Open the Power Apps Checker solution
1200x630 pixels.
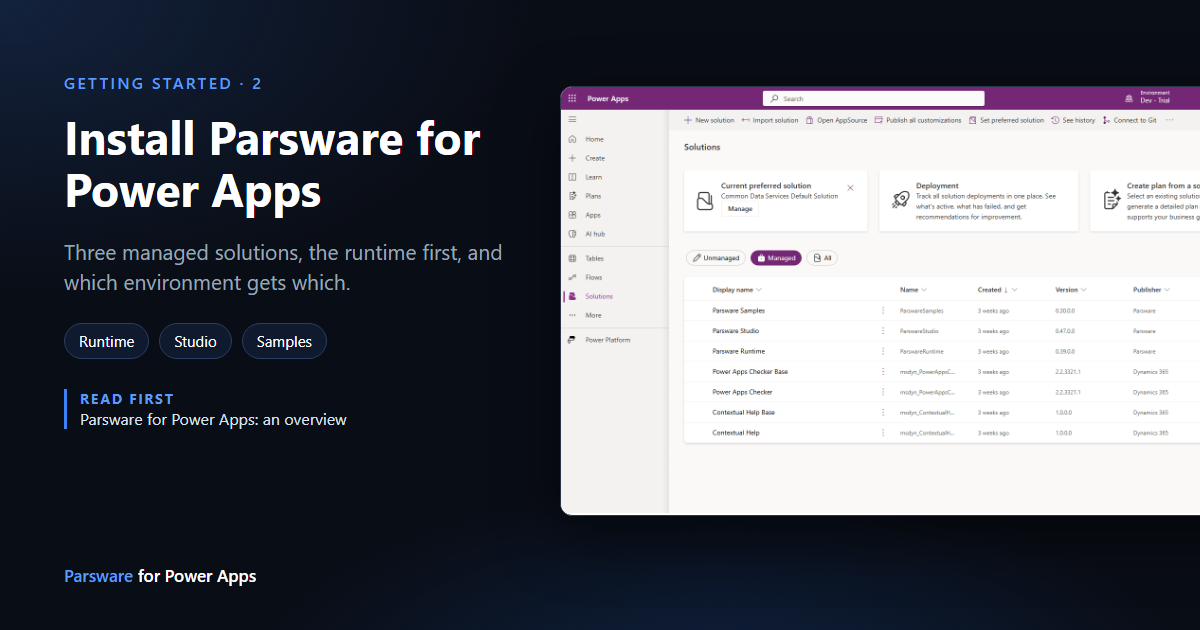(742, 392)
